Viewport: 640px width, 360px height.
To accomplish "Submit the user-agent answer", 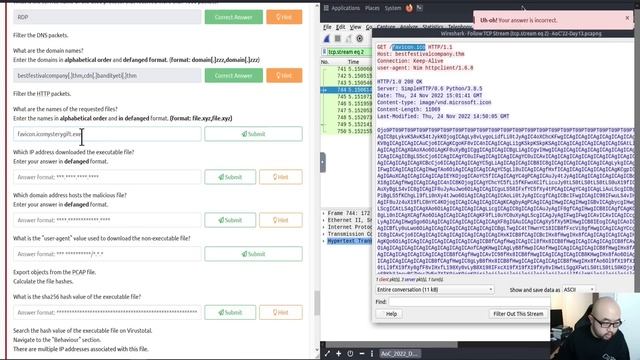I will [x=253, y=254].
